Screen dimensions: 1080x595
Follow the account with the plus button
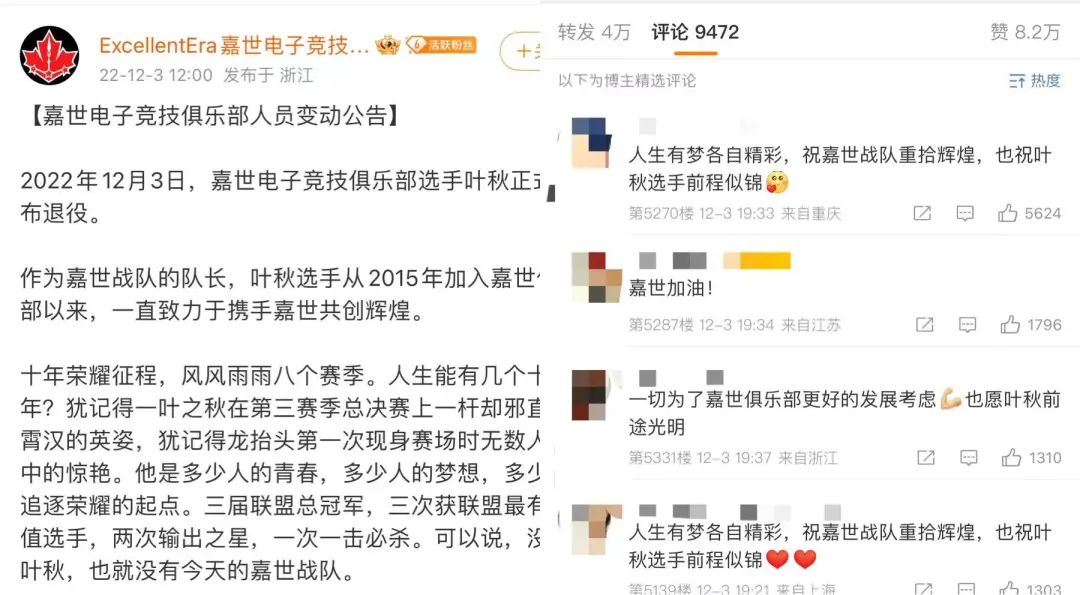pos(522,51)
